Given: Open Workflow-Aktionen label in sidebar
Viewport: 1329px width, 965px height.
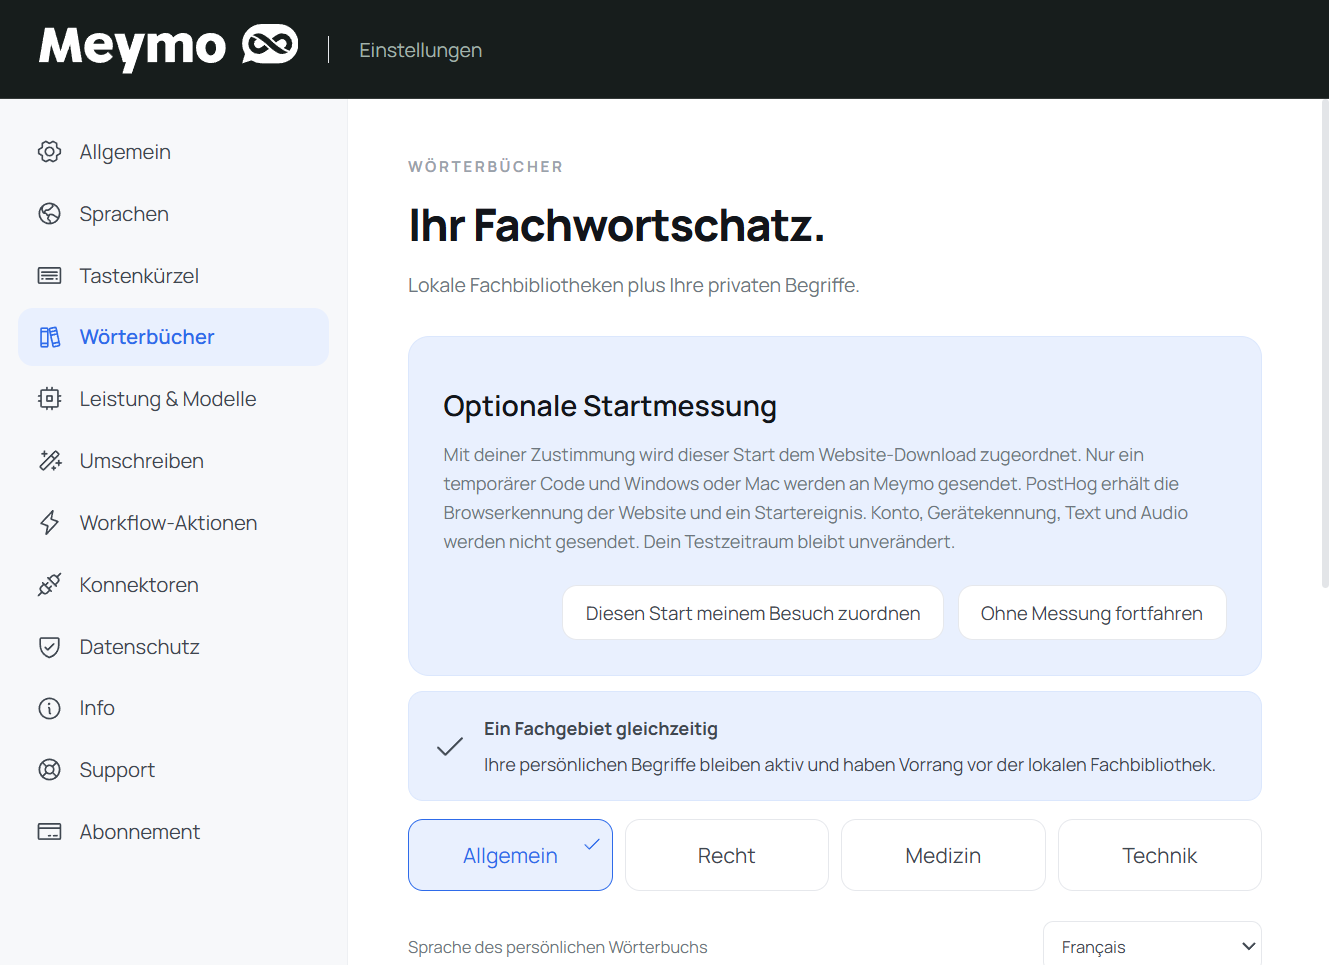Looking at the screenshot, I should (x=168, y=523).
